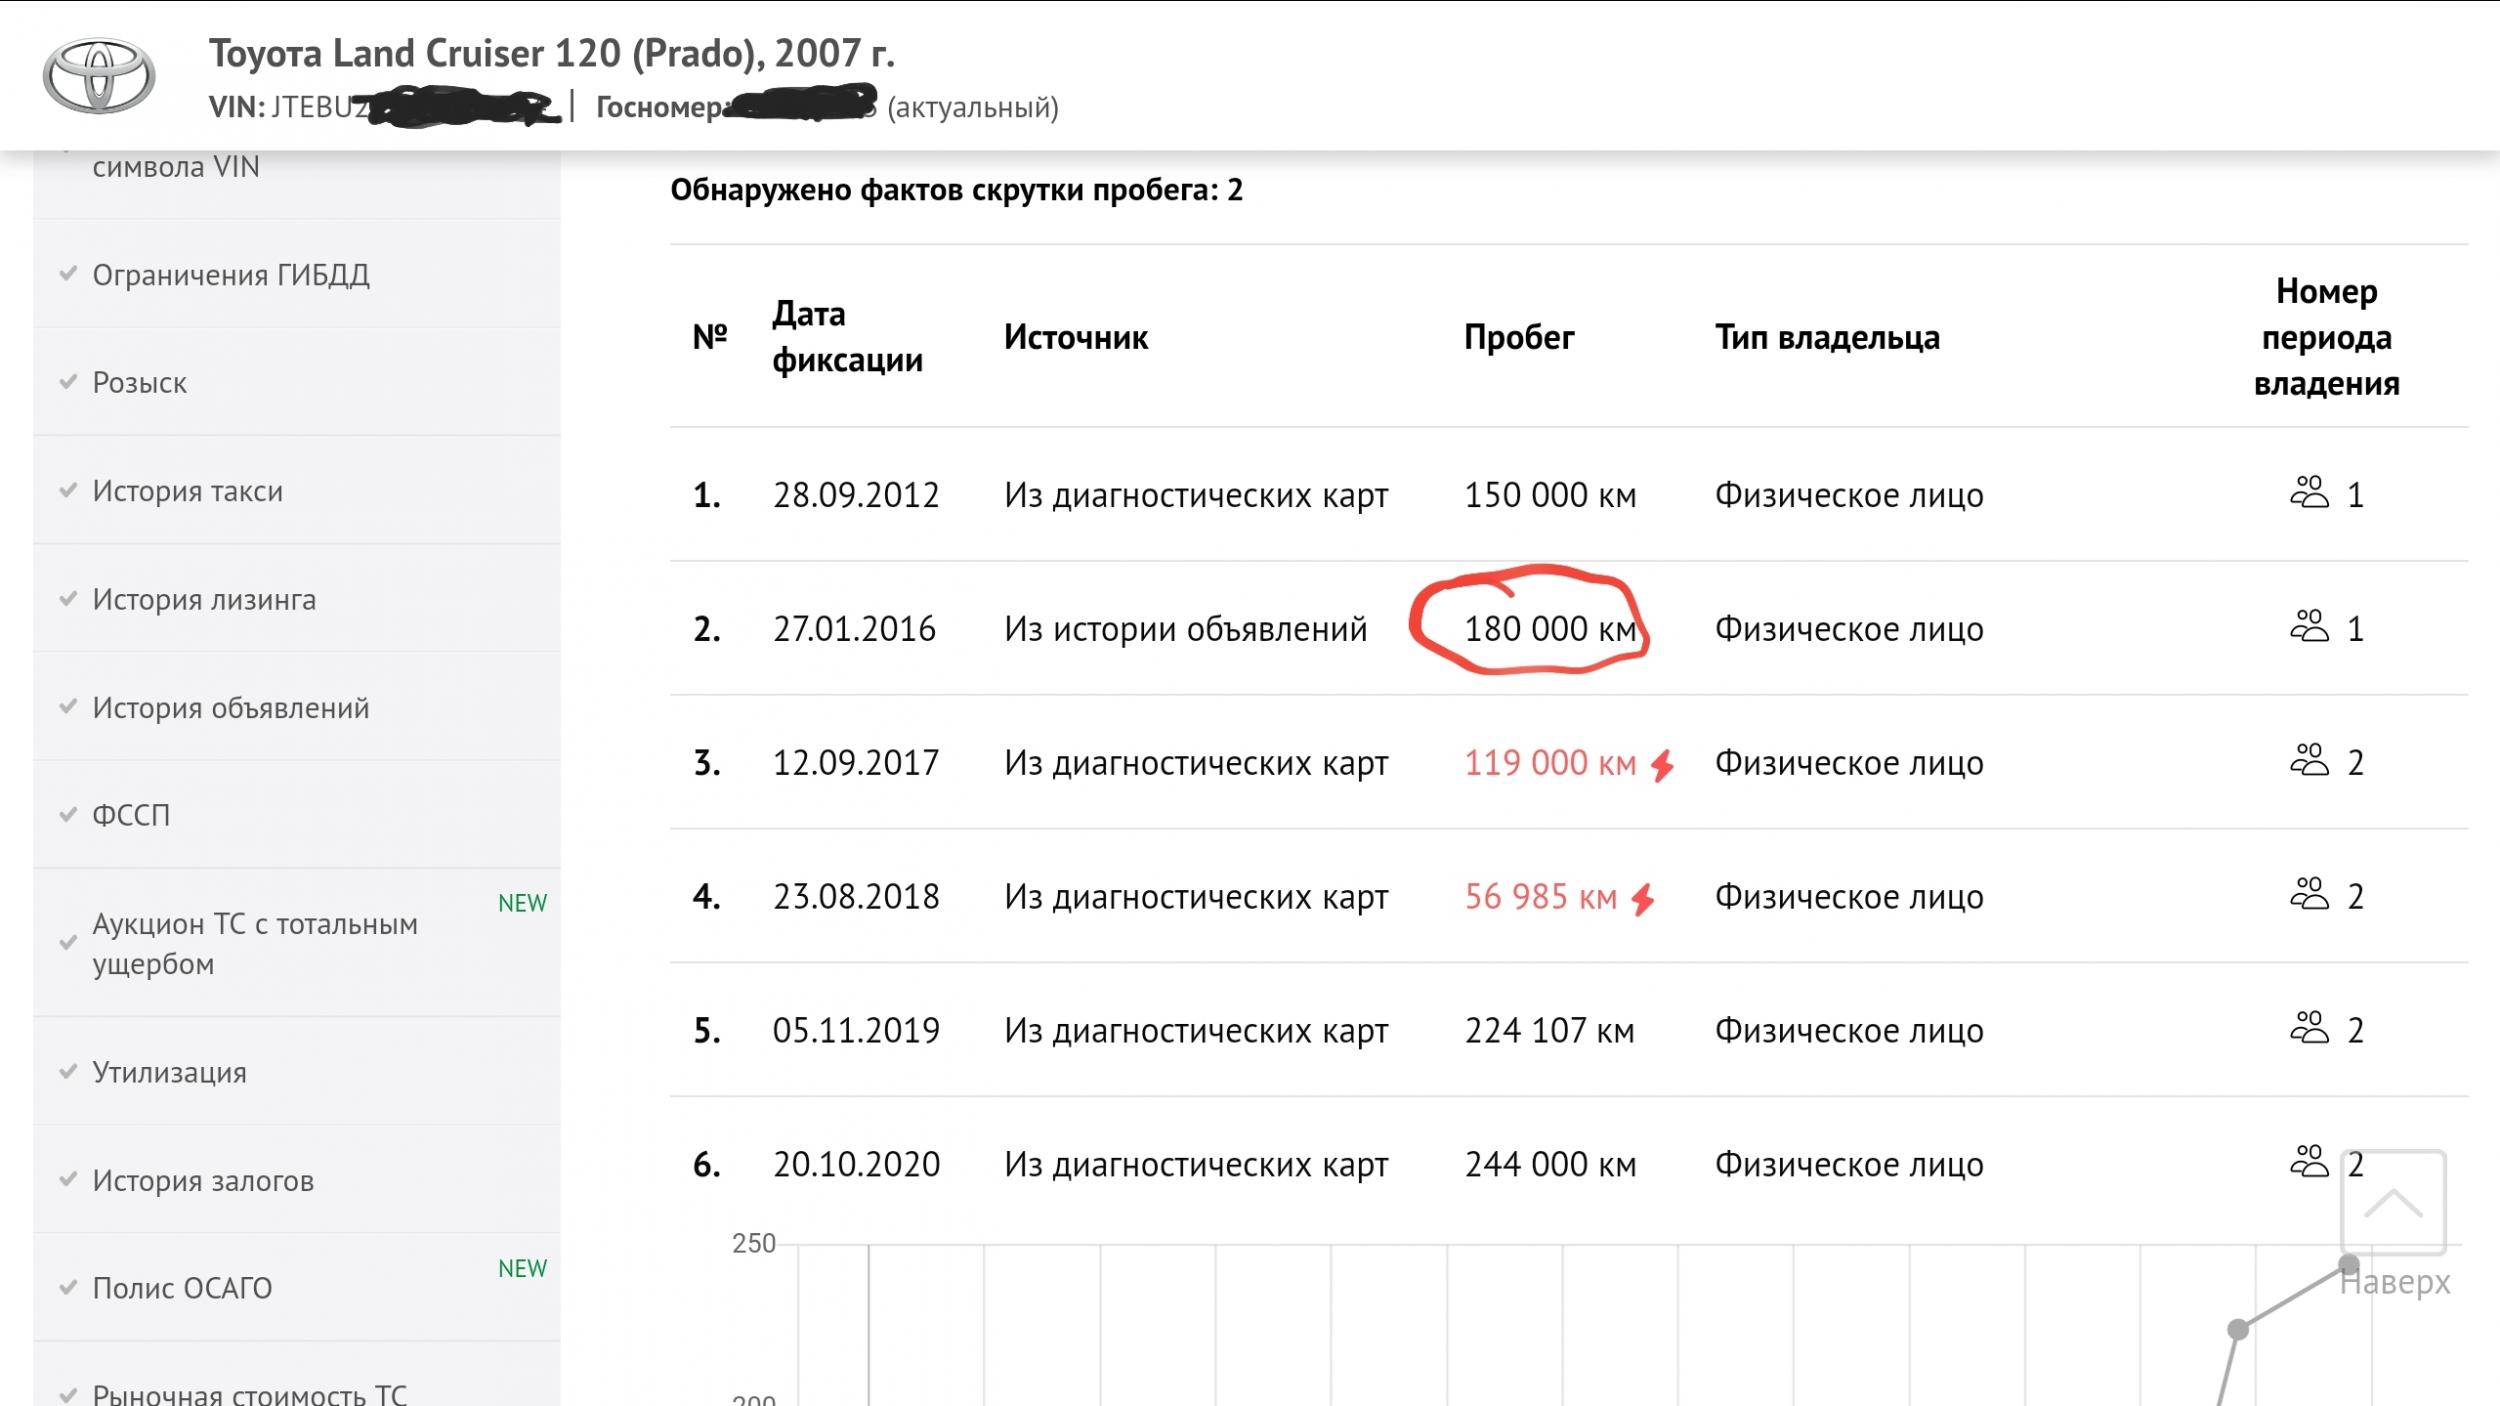Click Из истории объявлений source cell

(1185, 629)
